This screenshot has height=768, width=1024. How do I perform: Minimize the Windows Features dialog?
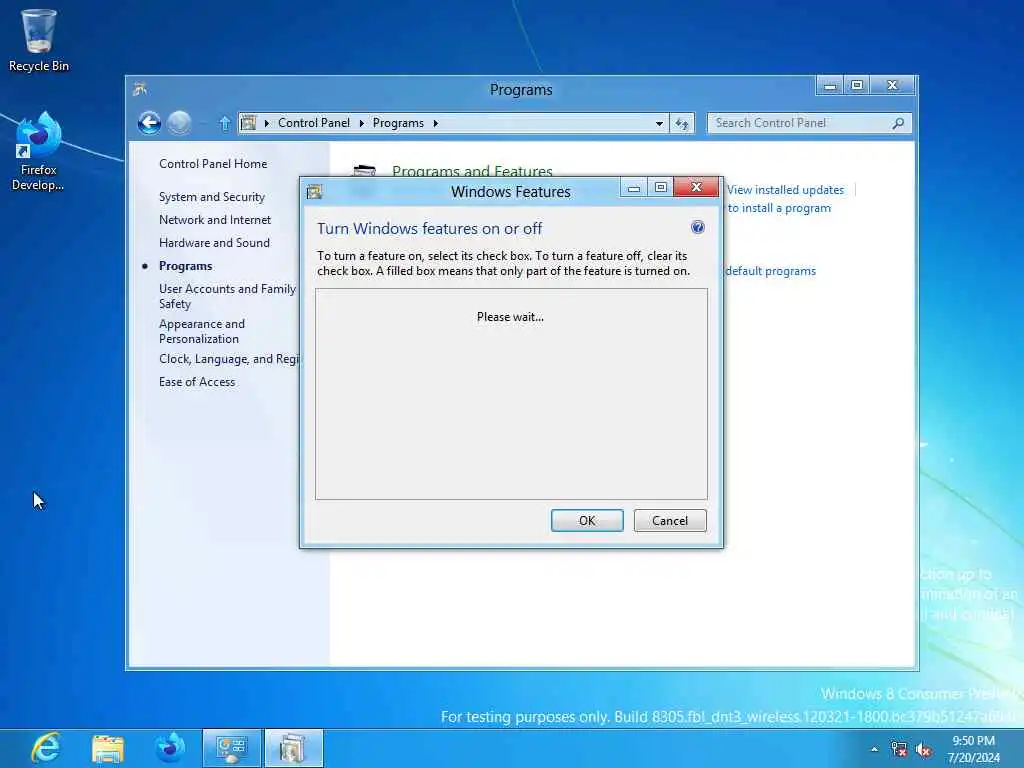coord(633,187)
